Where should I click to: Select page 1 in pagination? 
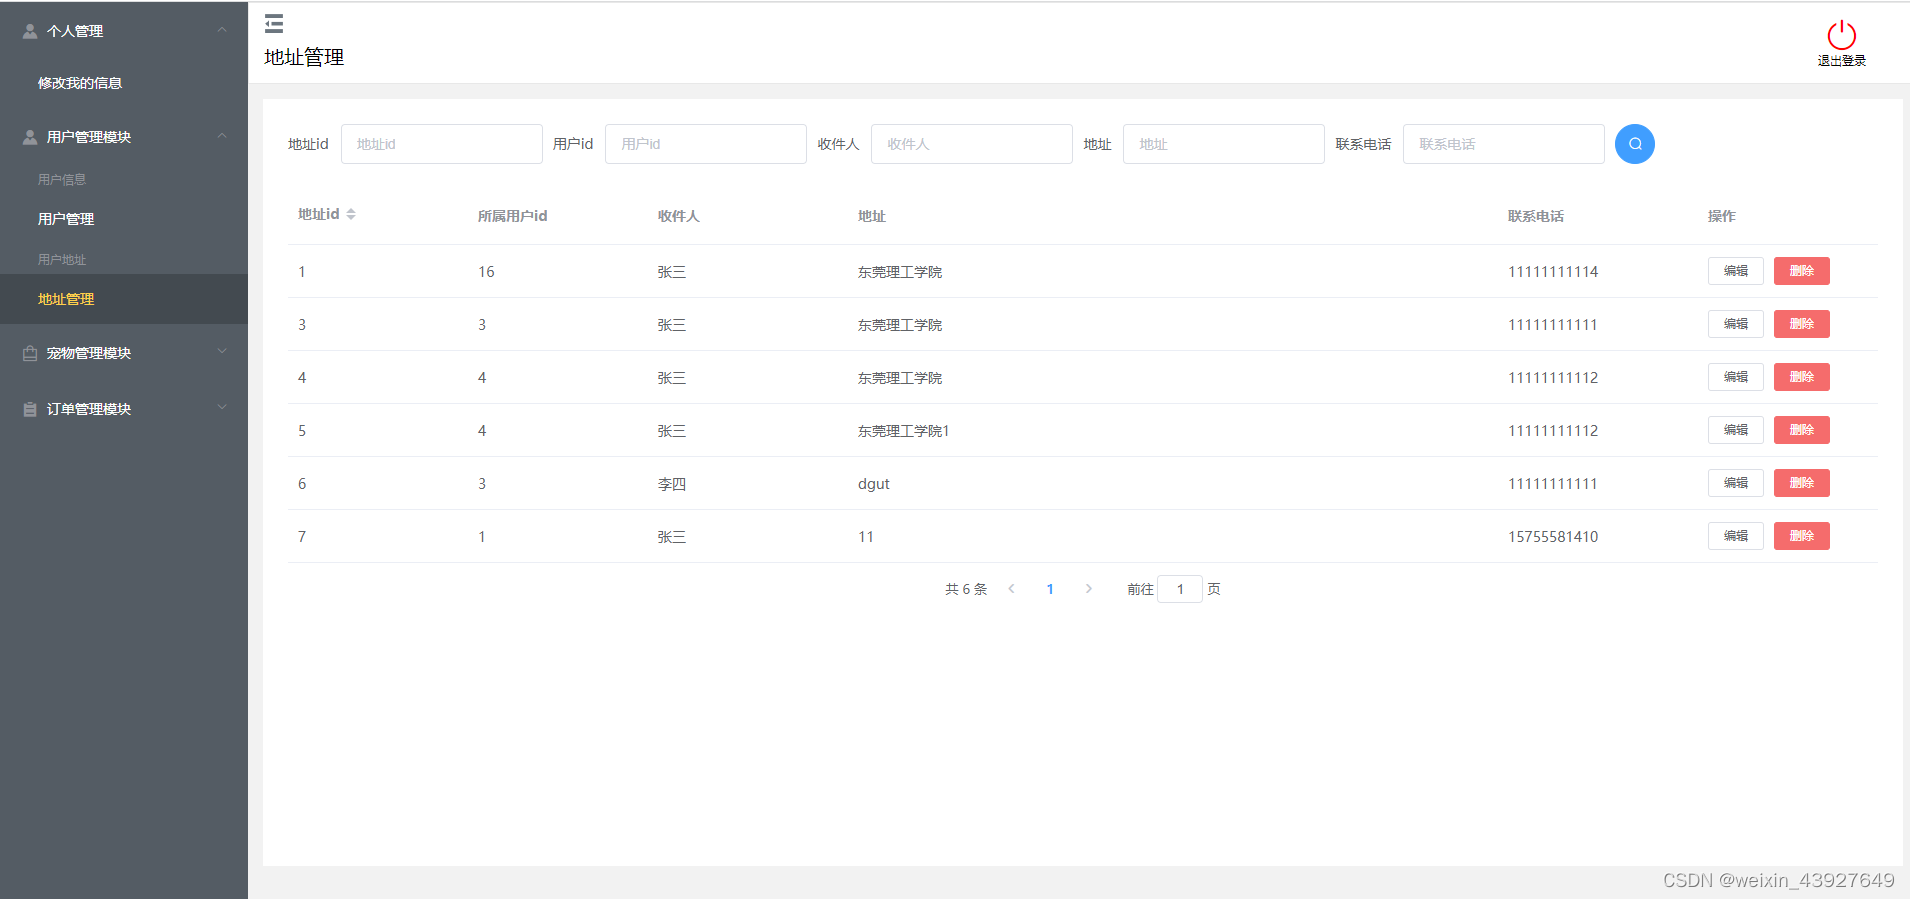(x=1050, y=589)
